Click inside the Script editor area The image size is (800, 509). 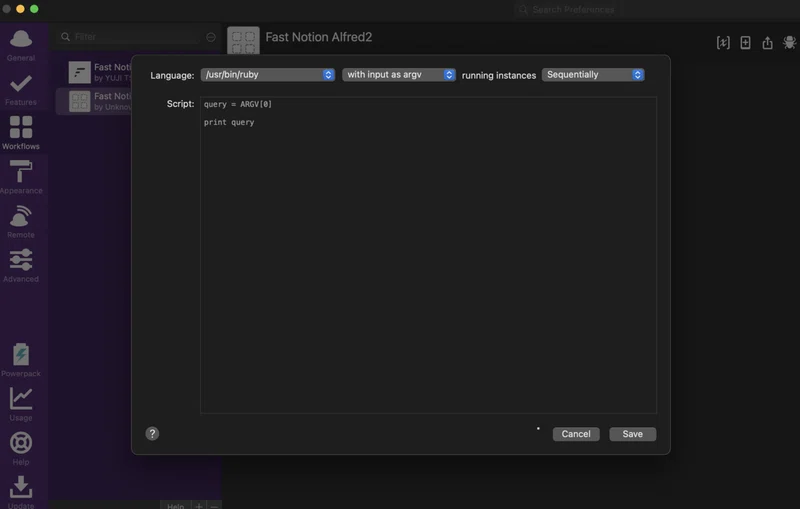[x=428, y=255]
